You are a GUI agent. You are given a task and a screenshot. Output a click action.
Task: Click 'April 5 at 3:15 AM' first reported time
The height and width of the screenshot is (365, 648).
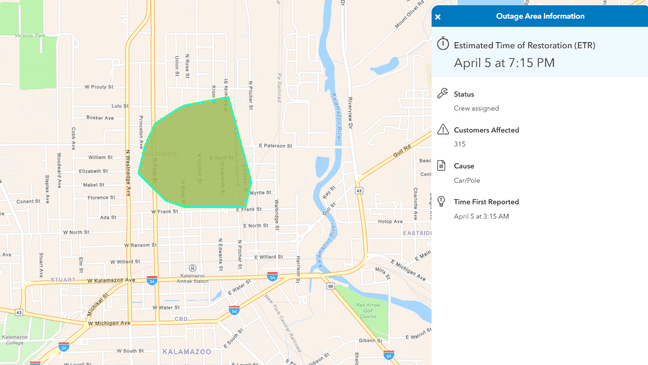(481, 216)
